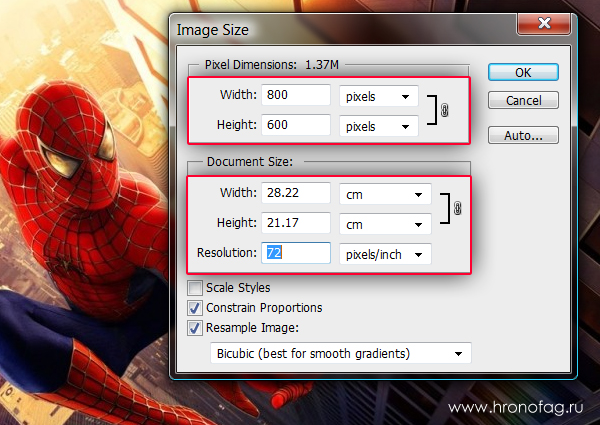Click the pixel Width field showing 800
The width and height of the screenshot is (600, 425).
(x=295, y=96)
